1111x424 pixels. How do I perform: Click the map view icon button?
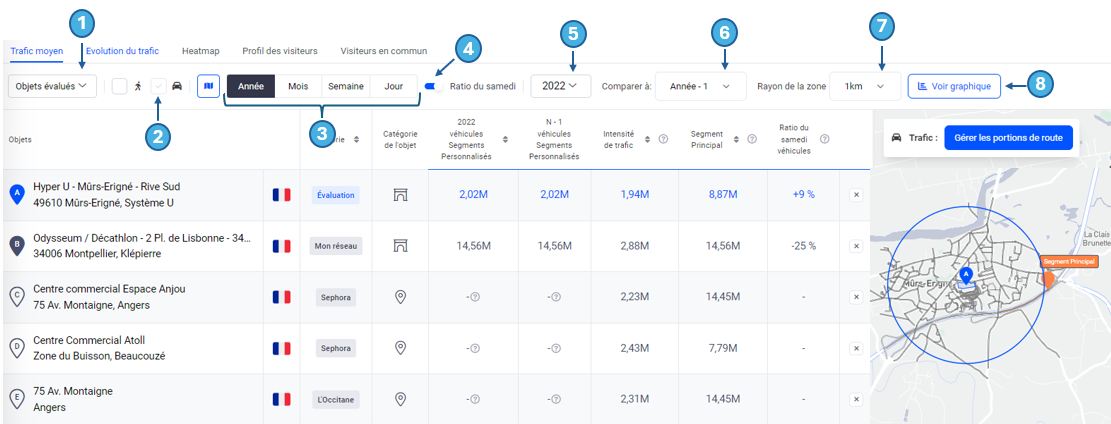(x=208, y=87)
